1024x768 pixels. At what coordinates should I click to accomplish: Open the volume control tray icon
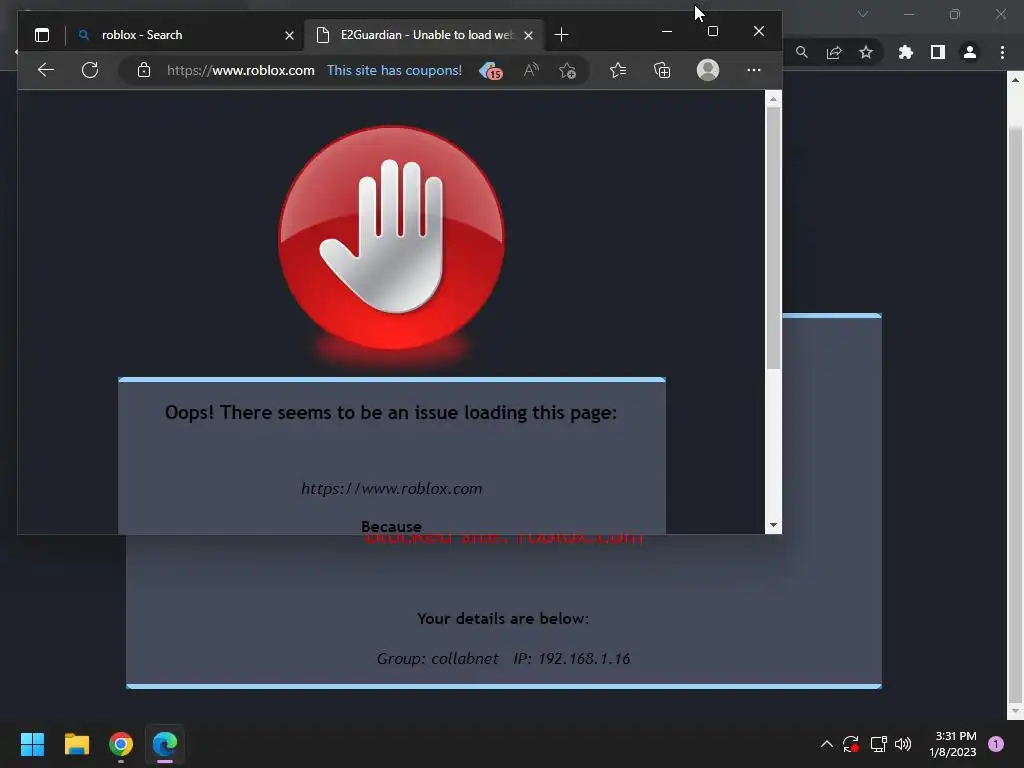[903, 744]
